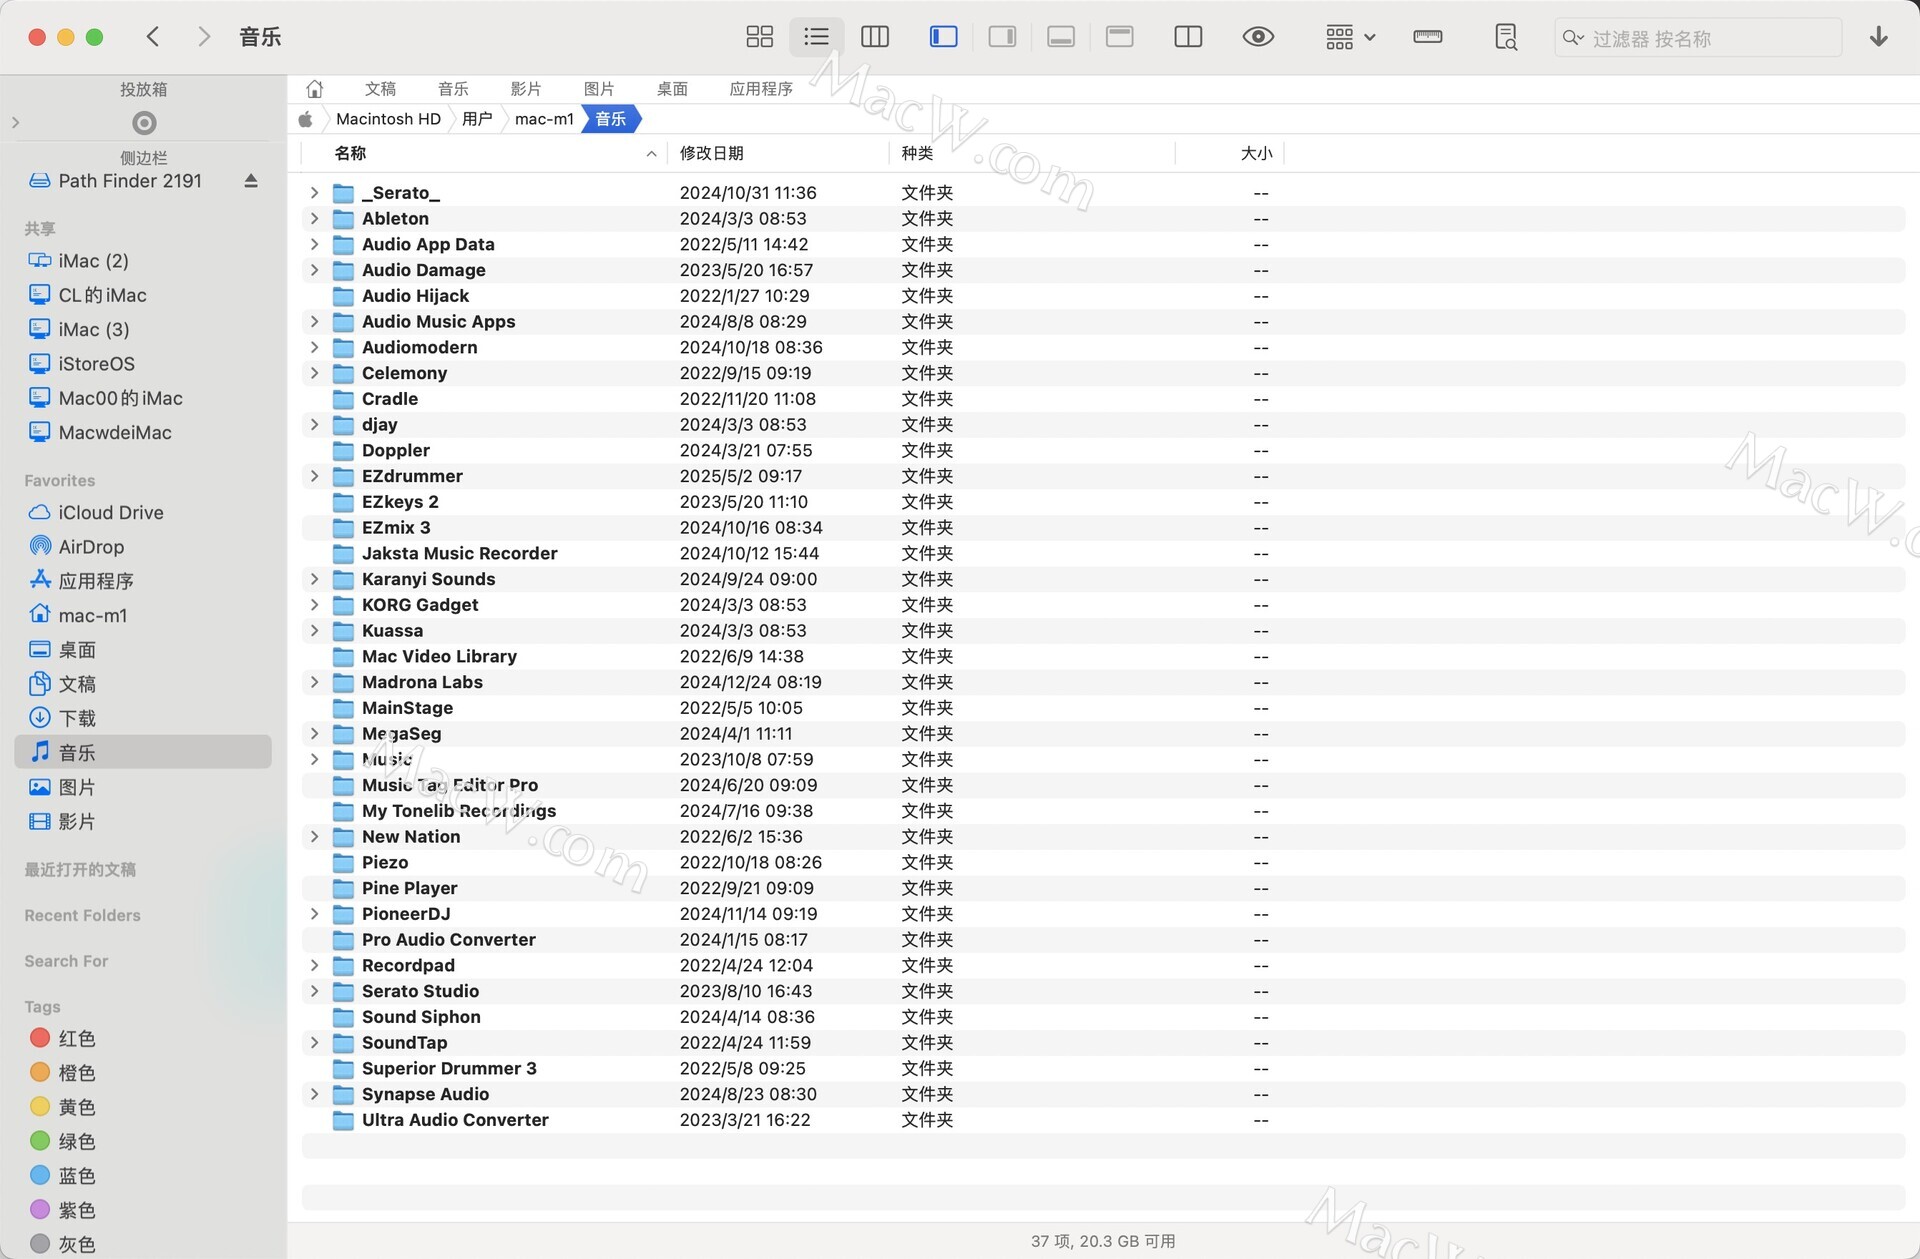Screen dimensions: 1920x1259
Task: Click the drop stack target icon
Action: point(144,123)
